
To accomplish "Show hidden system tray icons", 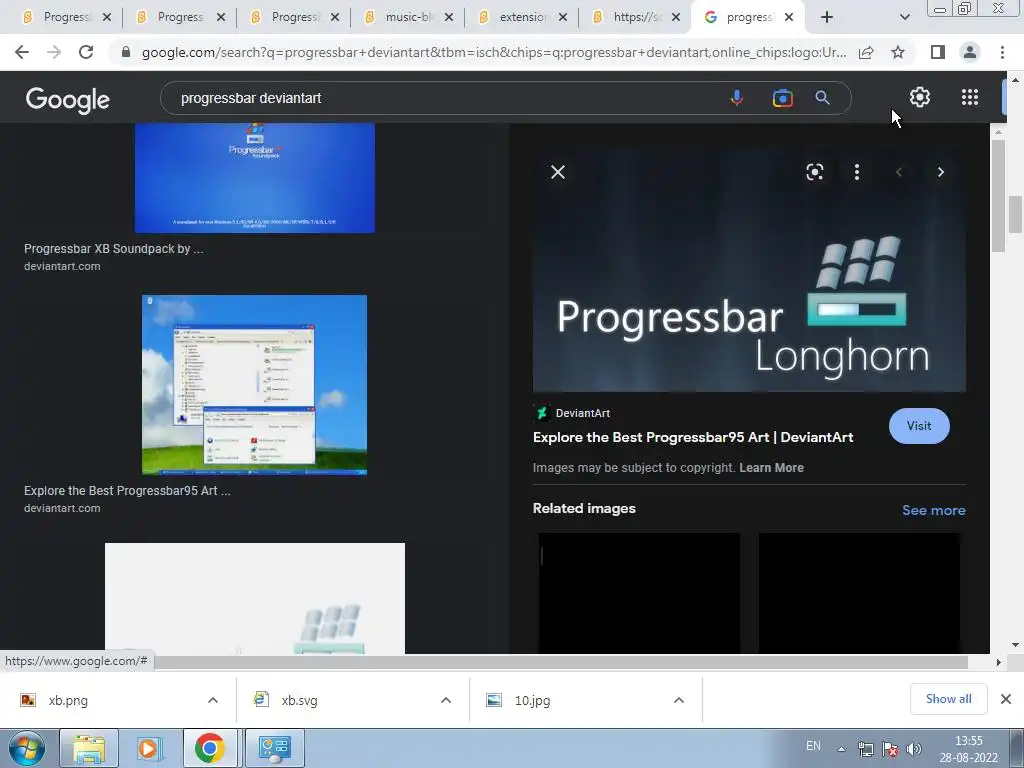I will point(842,749).
